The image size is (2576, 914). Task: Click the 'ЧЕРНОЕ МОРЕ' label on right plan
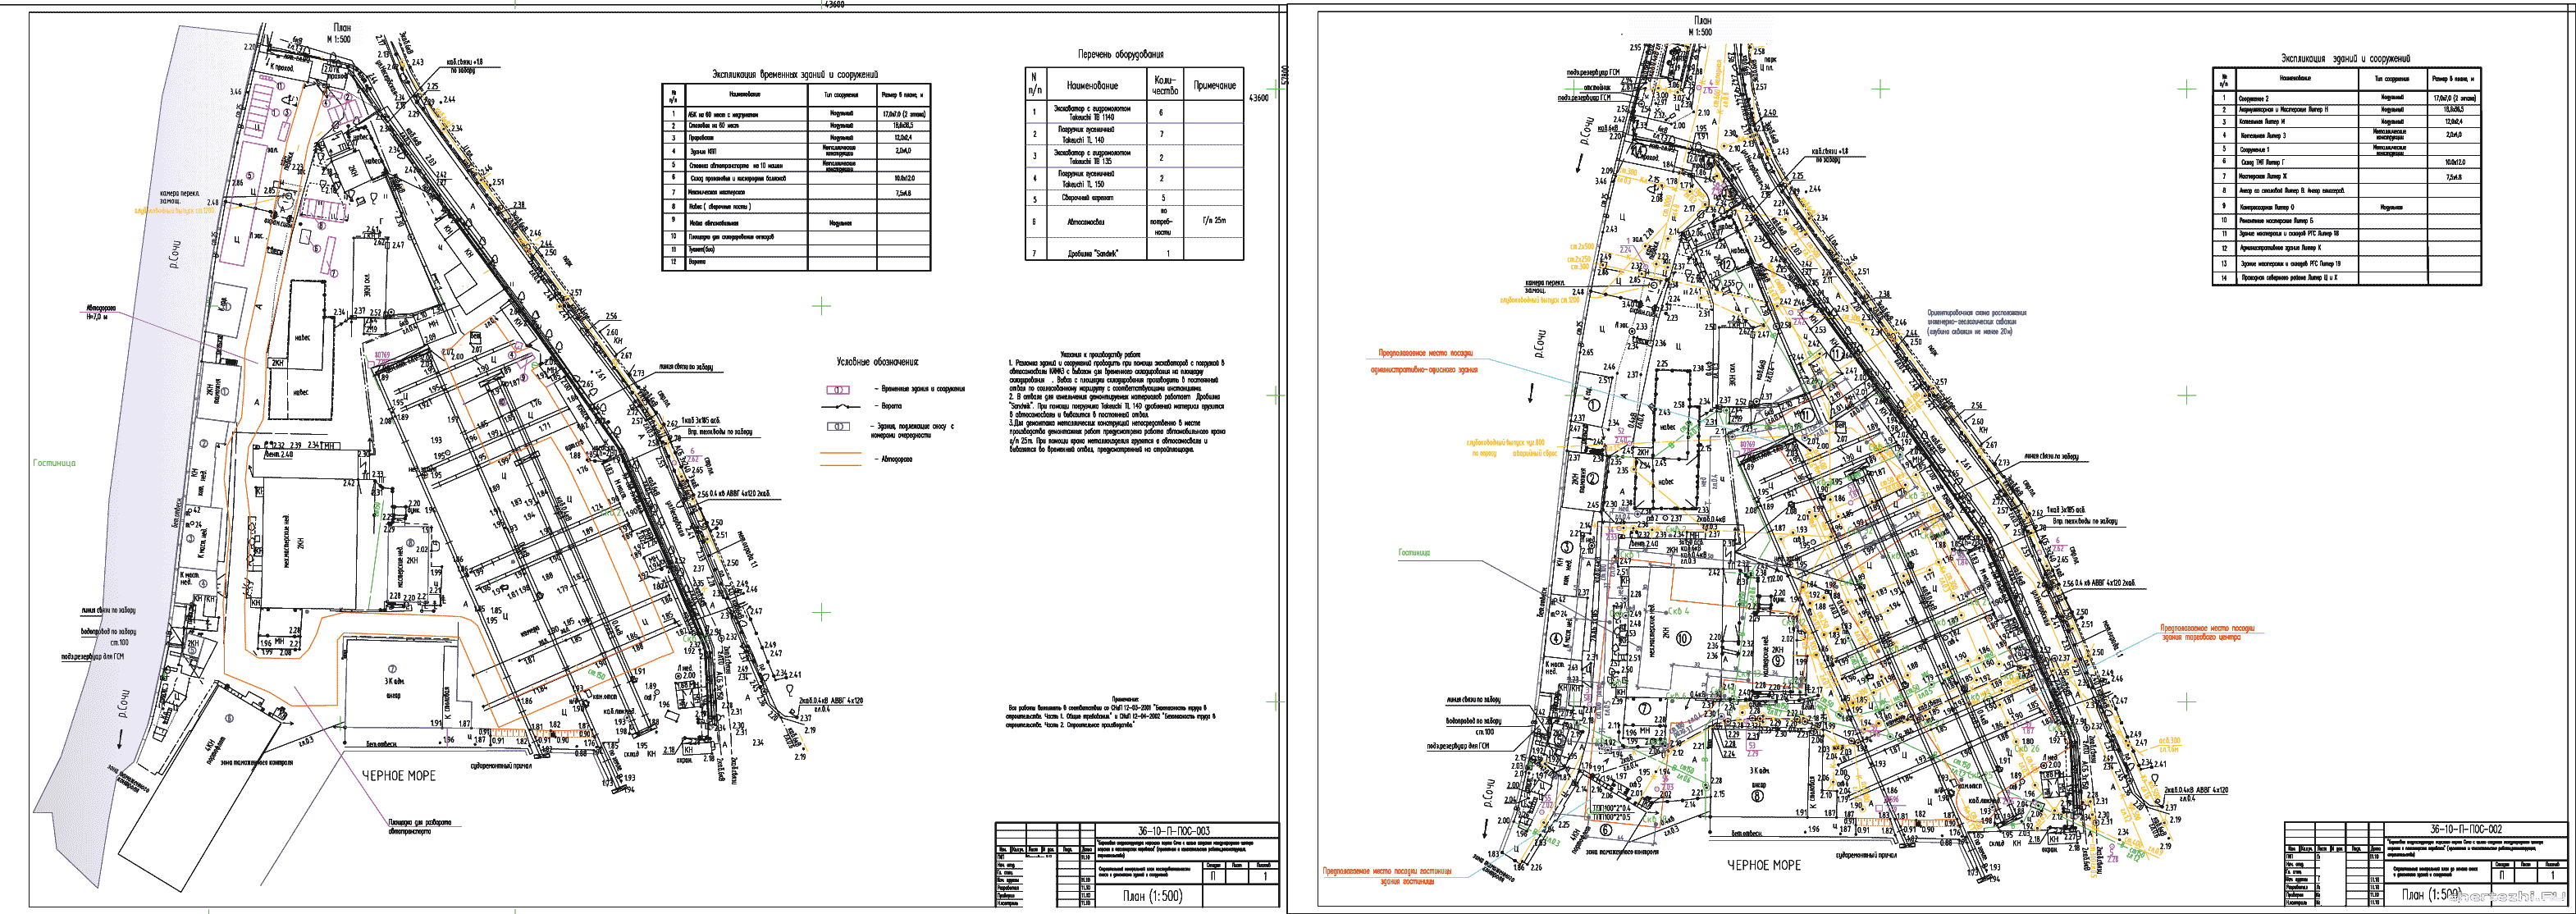click(1763, 865)
